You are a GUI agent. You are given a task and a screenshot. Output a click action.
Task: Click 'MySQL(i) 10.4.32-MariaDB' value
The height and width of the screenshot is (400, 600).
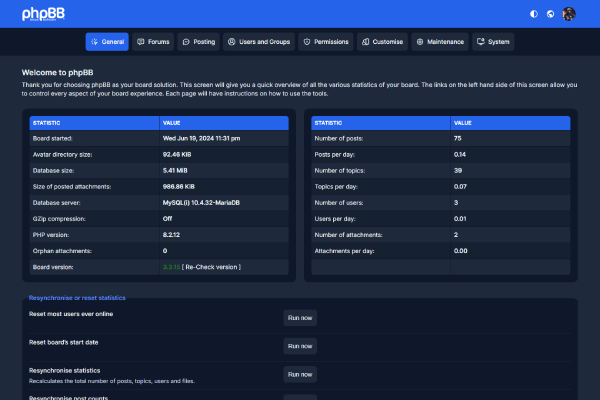[x=201, y=203]
